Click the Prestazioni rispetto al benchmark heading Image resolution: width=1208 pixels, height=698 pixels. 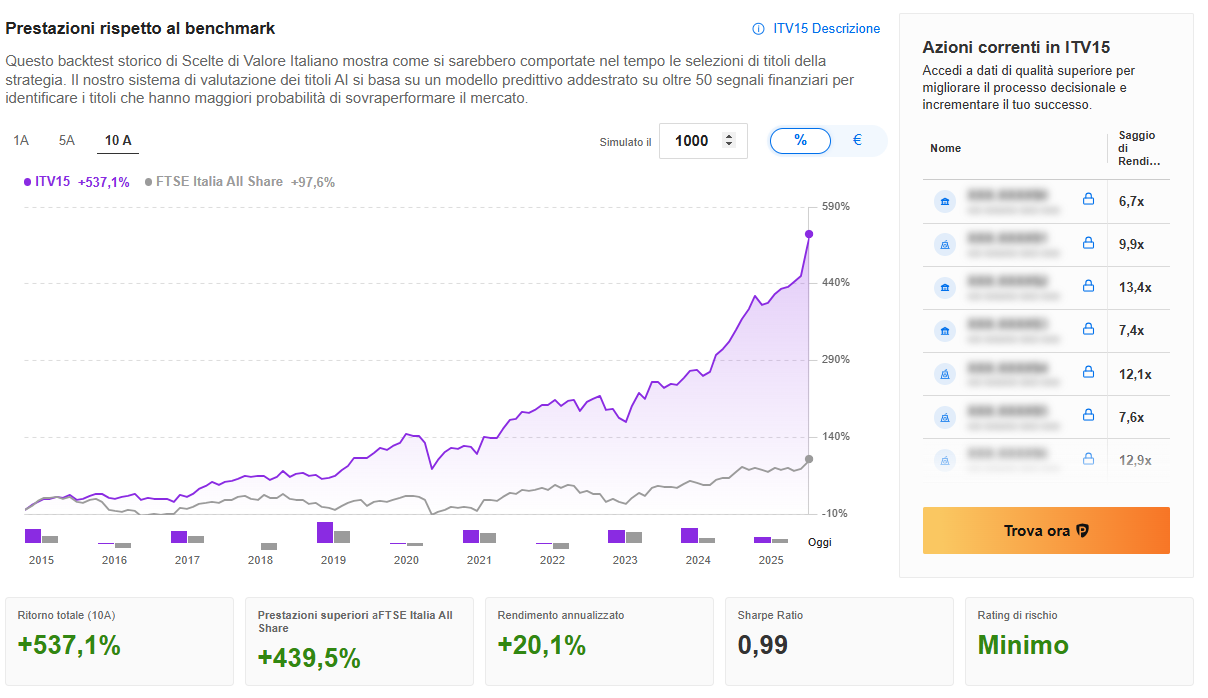[x=140, y=28]
